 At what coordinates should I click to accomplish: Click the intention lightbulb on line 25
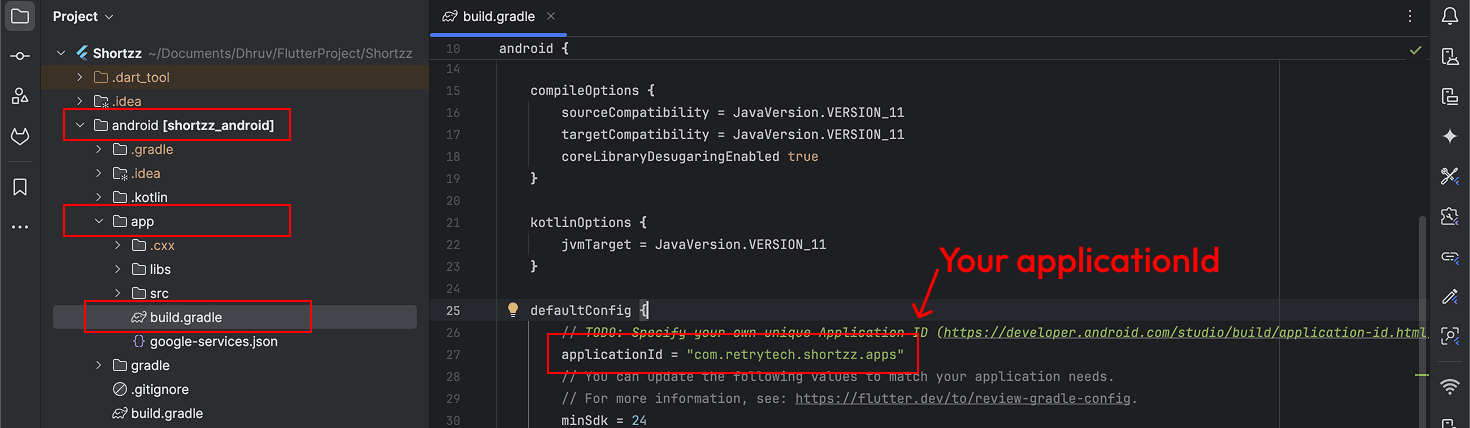[x=513, y=310]
